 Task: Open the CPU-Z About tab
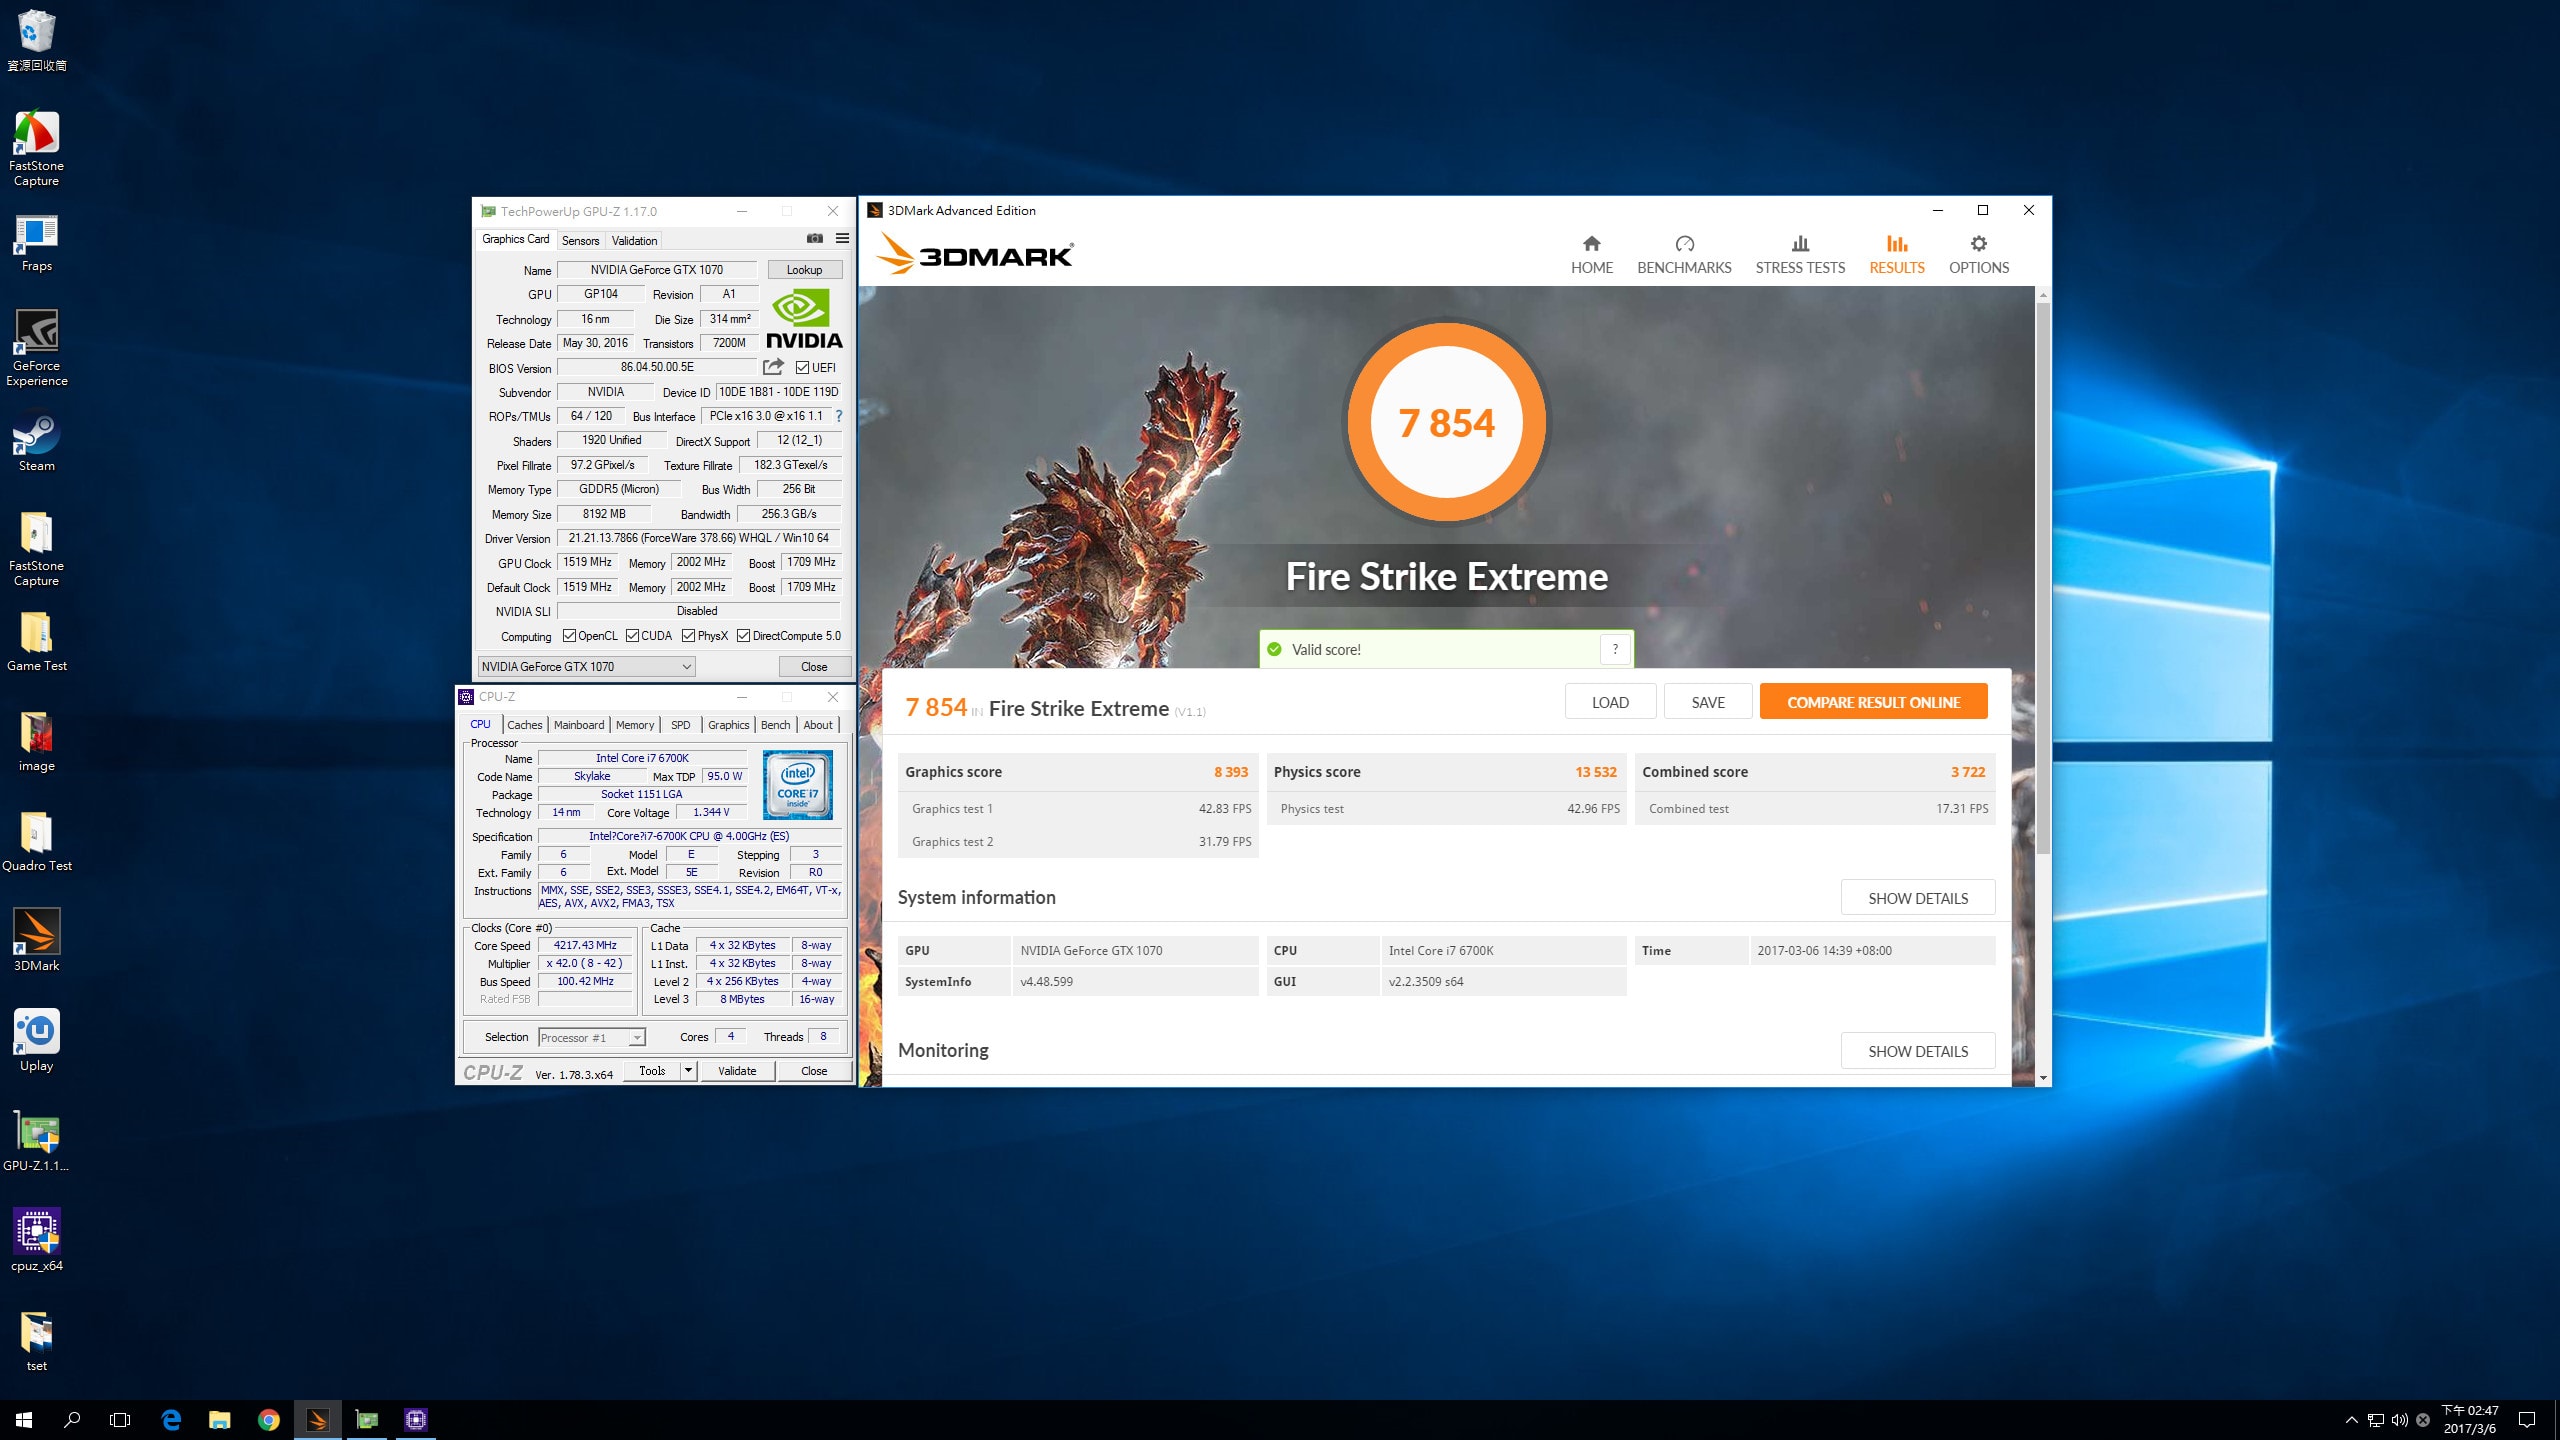(x=818, y=725)
